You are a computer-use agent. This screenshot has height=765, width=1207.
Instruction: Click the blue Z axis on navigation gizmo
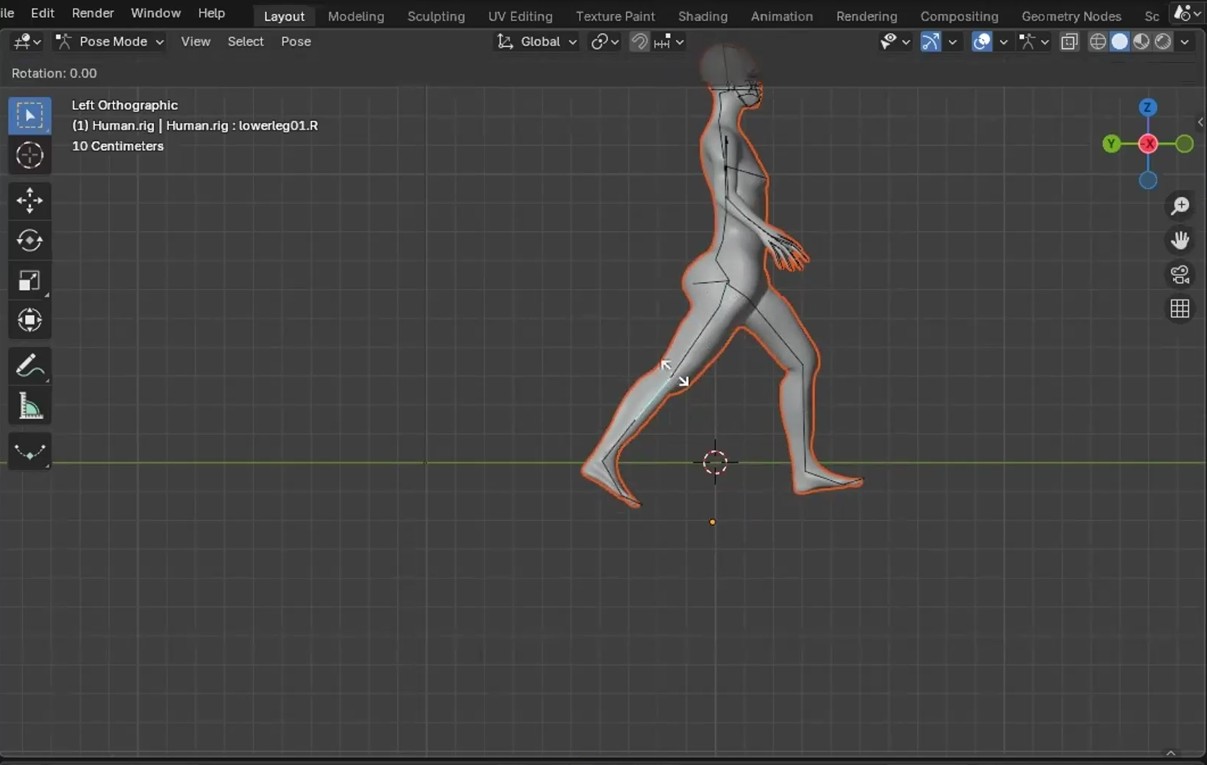click(x=1148, y=107)
